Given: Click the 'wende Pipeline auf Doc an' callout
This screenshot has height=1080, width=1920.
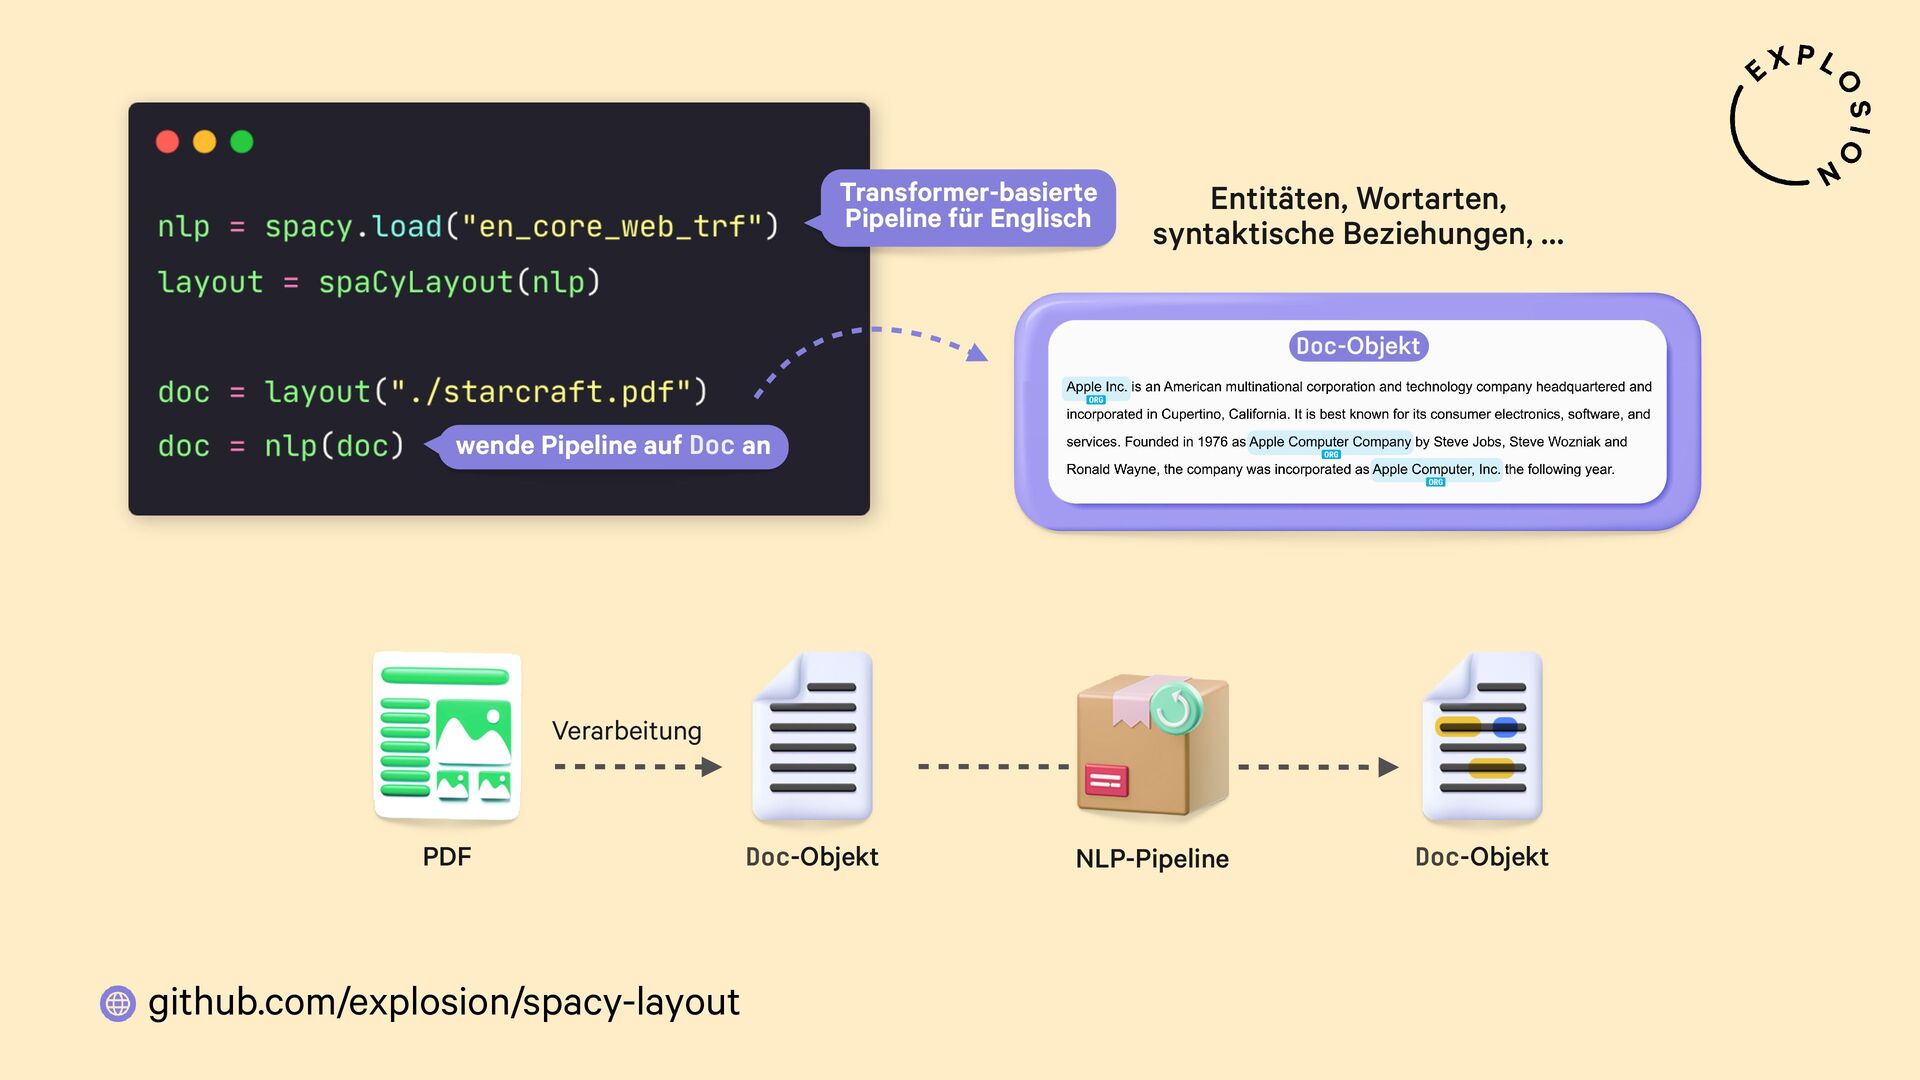Looking at the screenshot, I should pos(613,446).
